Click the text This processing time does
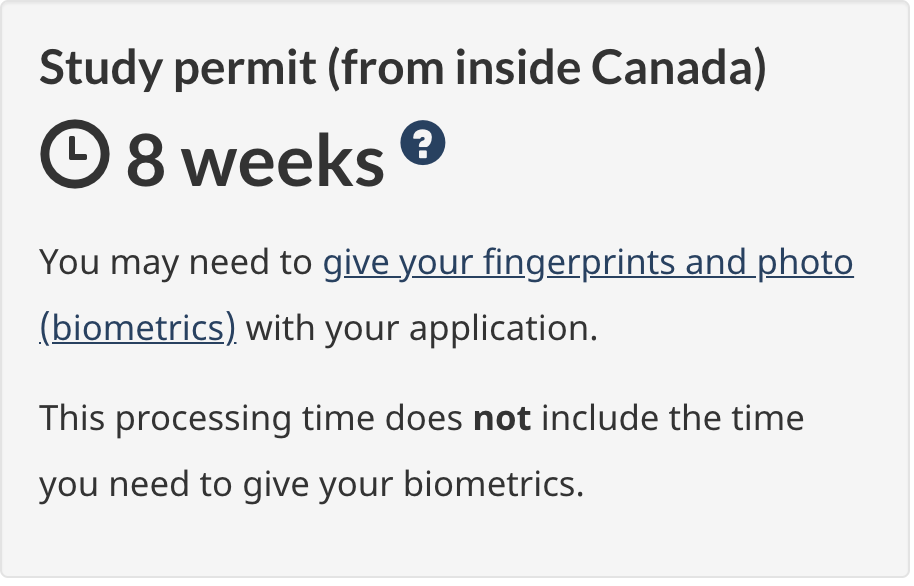The width and height of the screenshot is (914, 586). 251,418
